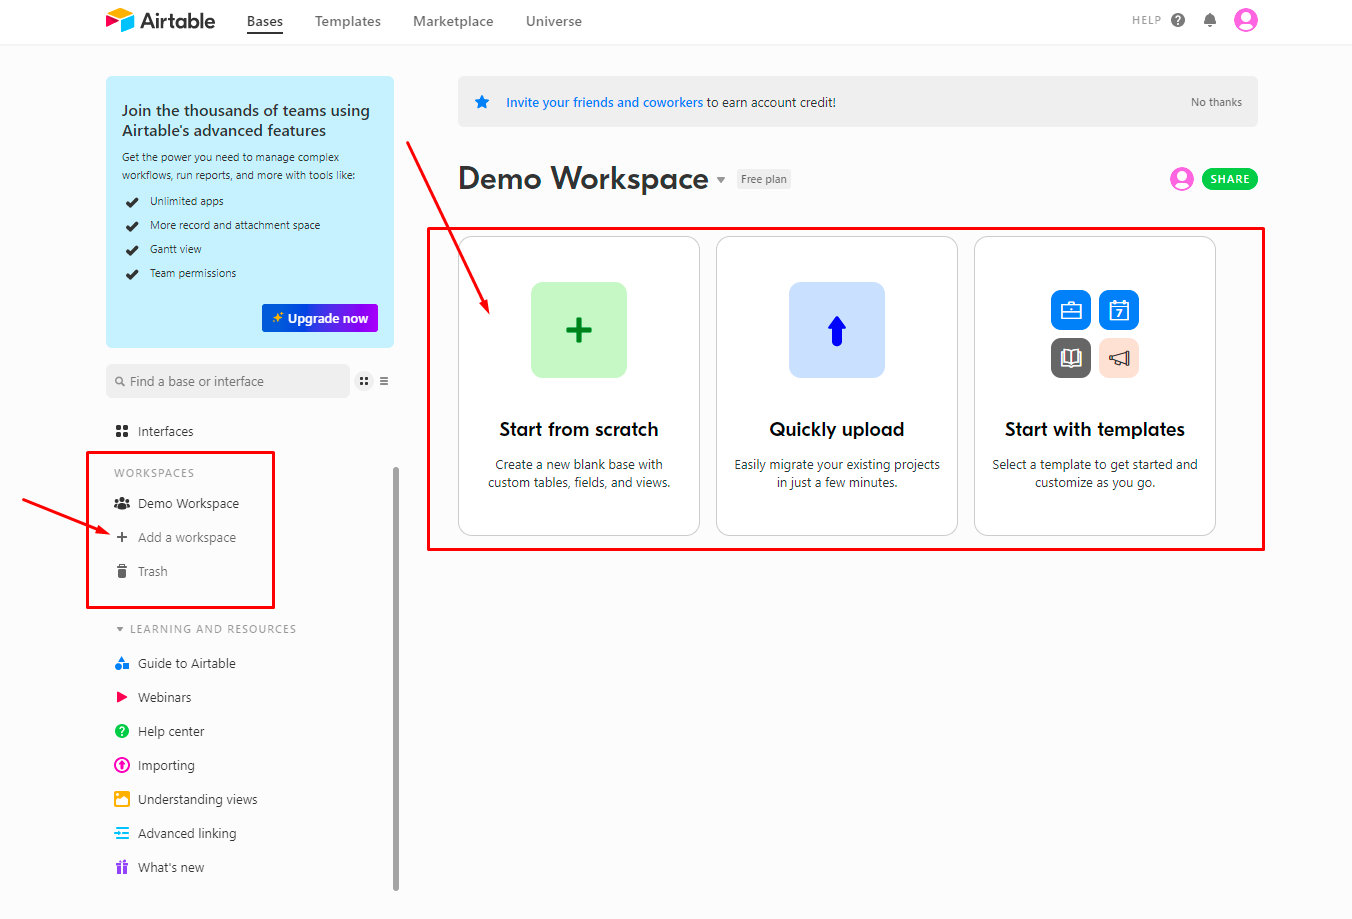Click the briefcase template icon
The image size is (1352, 919).
point(1071,310)
